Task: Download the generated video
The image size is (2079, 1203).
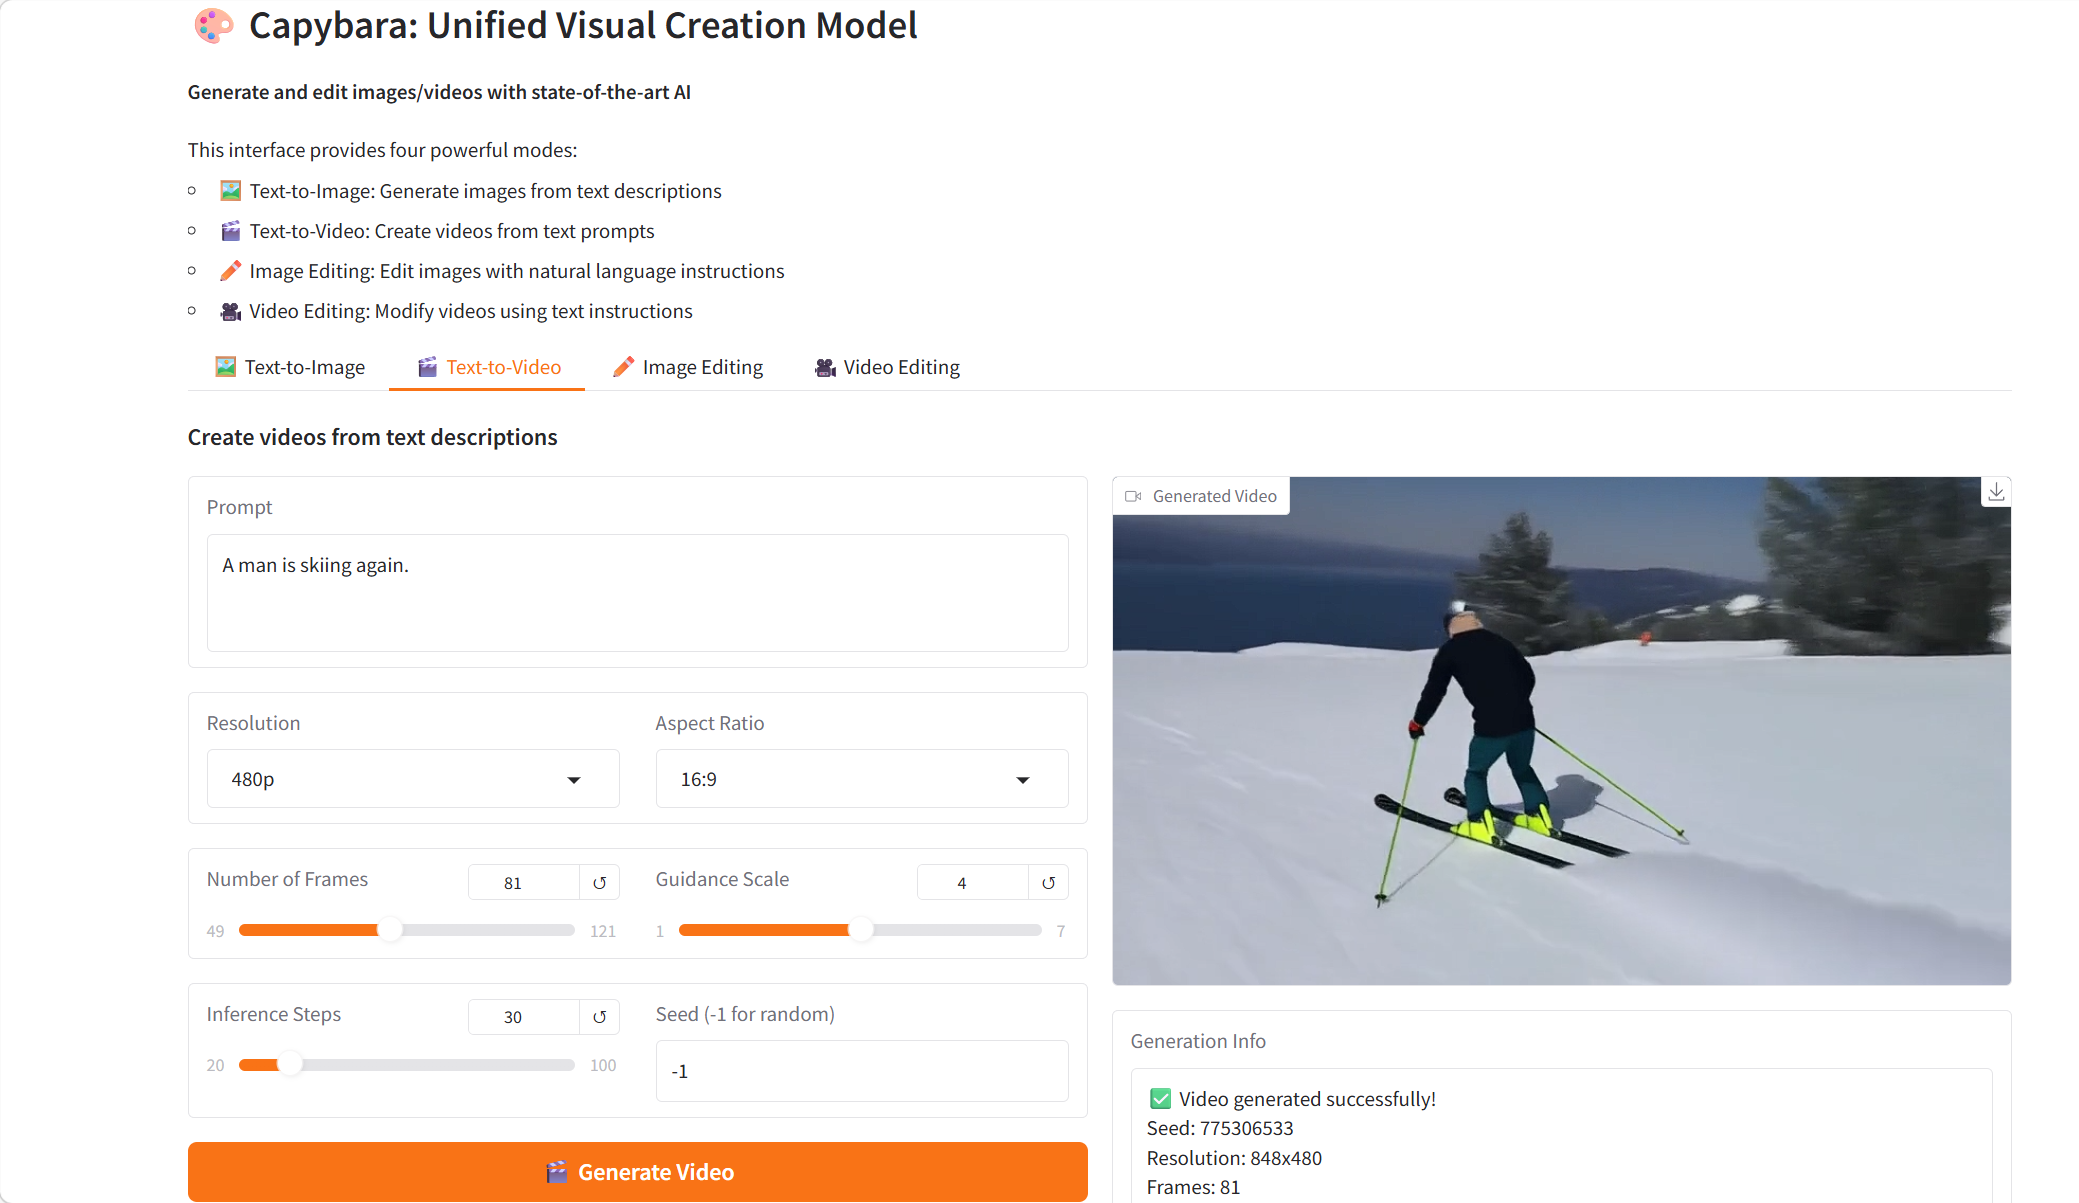Action: pos(1996,492)
